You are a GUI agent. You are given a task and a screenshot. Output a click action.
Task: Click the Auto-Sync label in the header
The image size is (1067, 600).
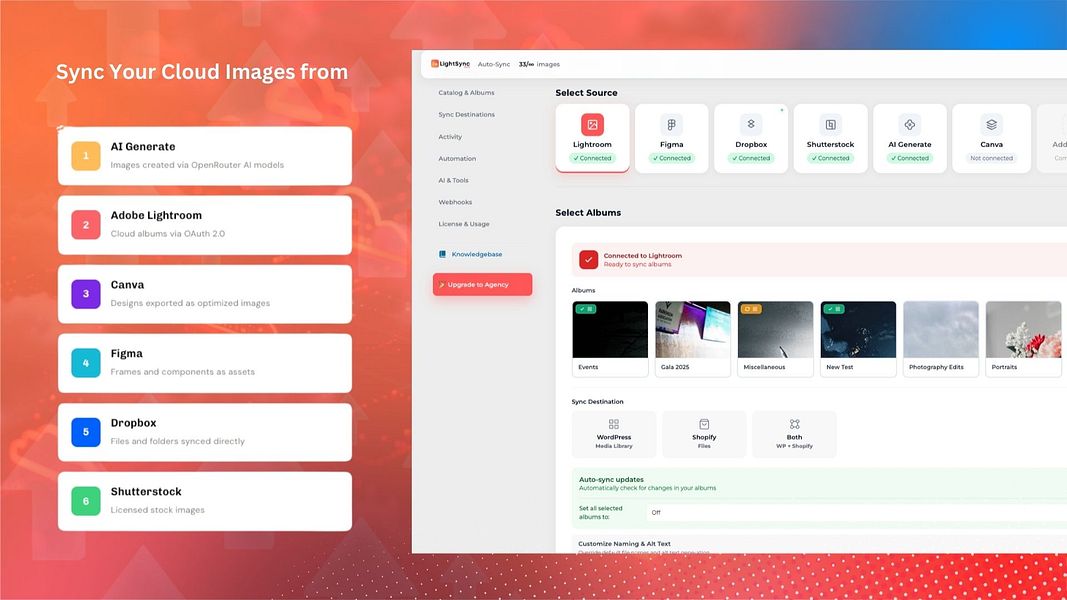493,64
